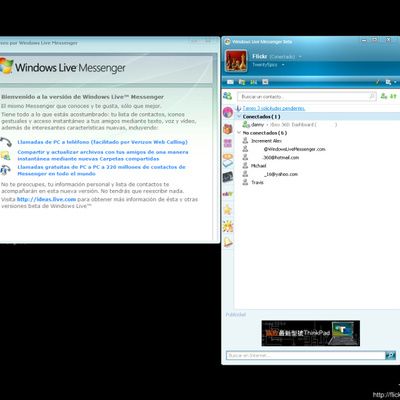Viewport: 400px width, 400px height.
Task: Collapse the Conectados (1) group
Action: coord(239,117)
